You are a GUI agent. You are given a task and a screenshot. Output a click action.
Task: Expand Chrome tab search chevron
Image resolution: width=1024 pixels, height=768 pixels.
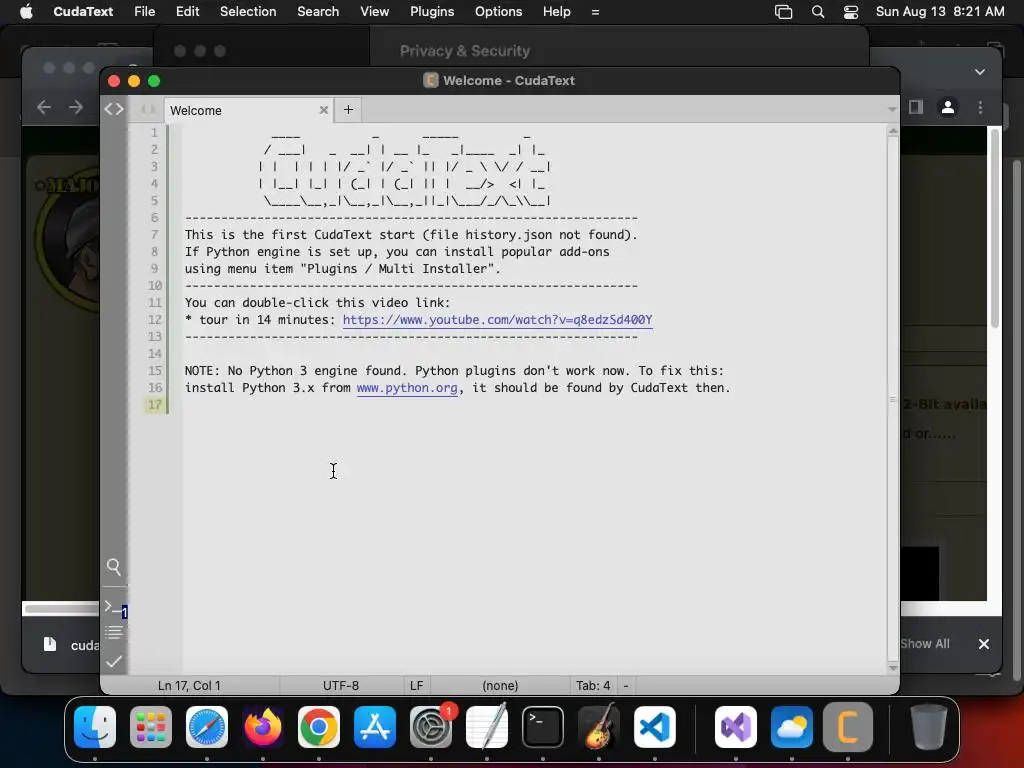980,72
